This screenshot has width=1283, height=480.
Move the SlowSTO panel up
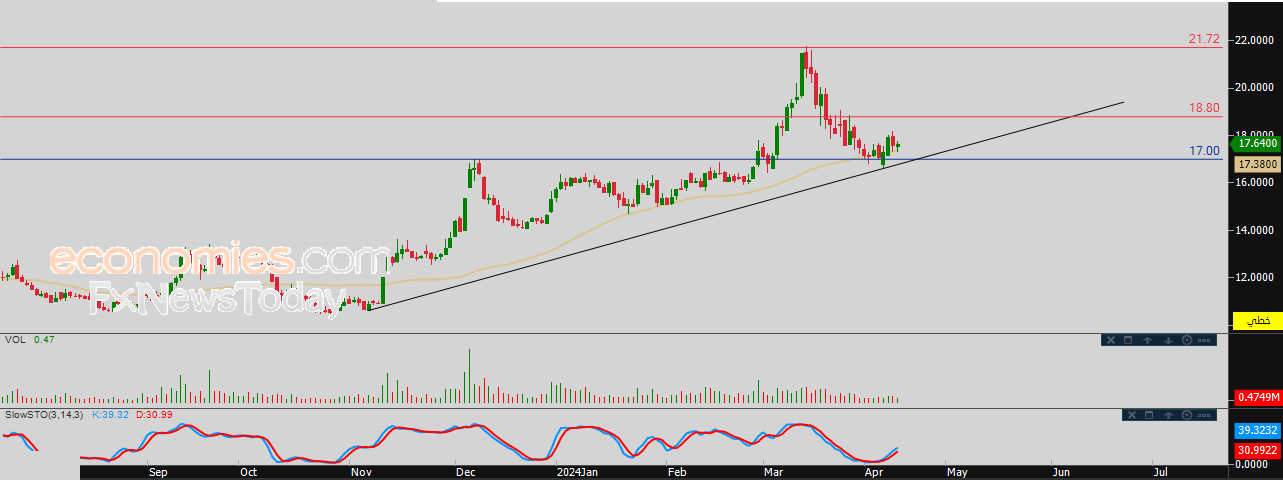point(1170,415)
